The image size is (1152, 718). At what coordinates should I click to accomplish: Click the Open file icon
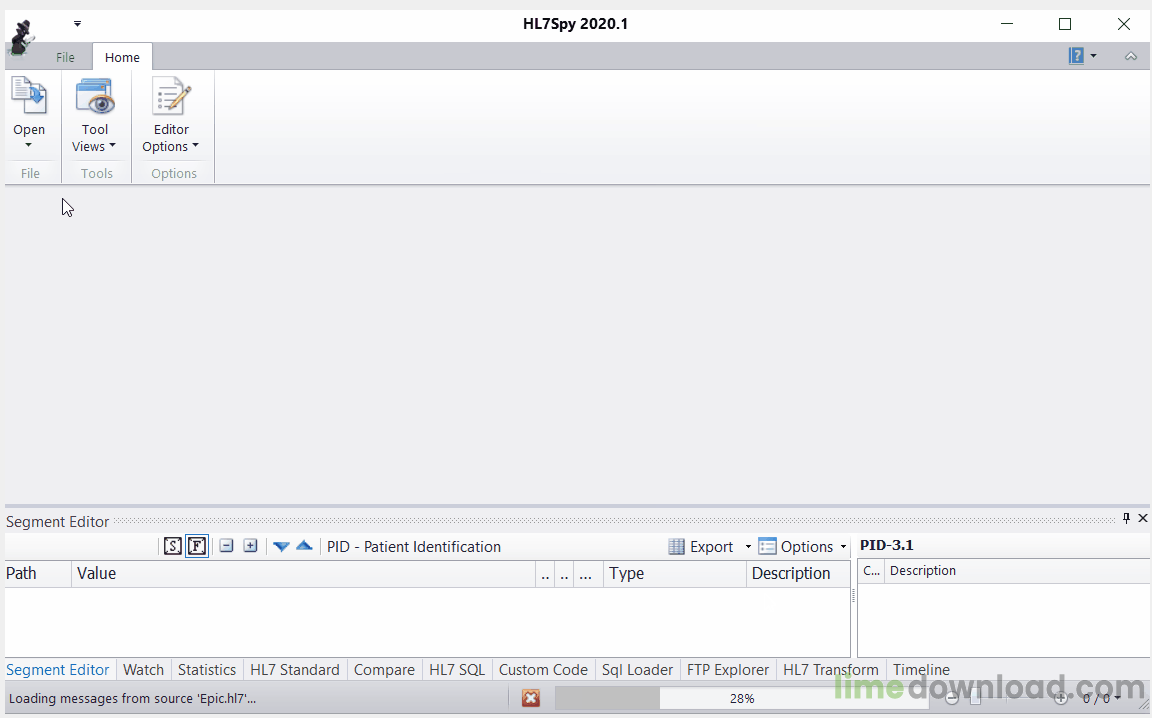click(29, 96)
